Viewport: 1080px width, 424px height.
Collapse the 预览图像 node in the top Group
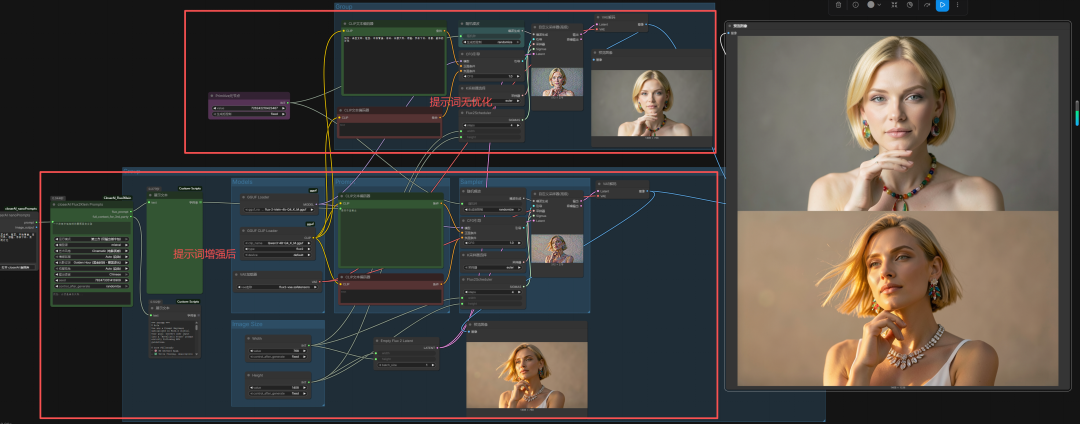click(x=595, y=52)
